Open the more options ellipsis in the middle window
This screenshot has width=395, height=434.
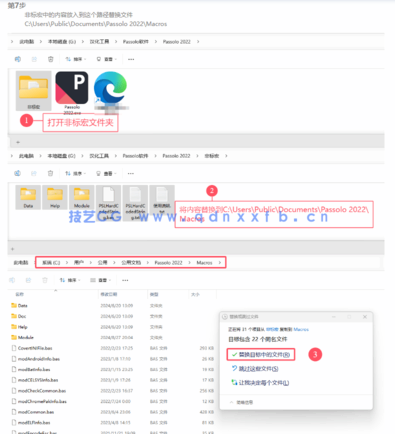(131, 173)
